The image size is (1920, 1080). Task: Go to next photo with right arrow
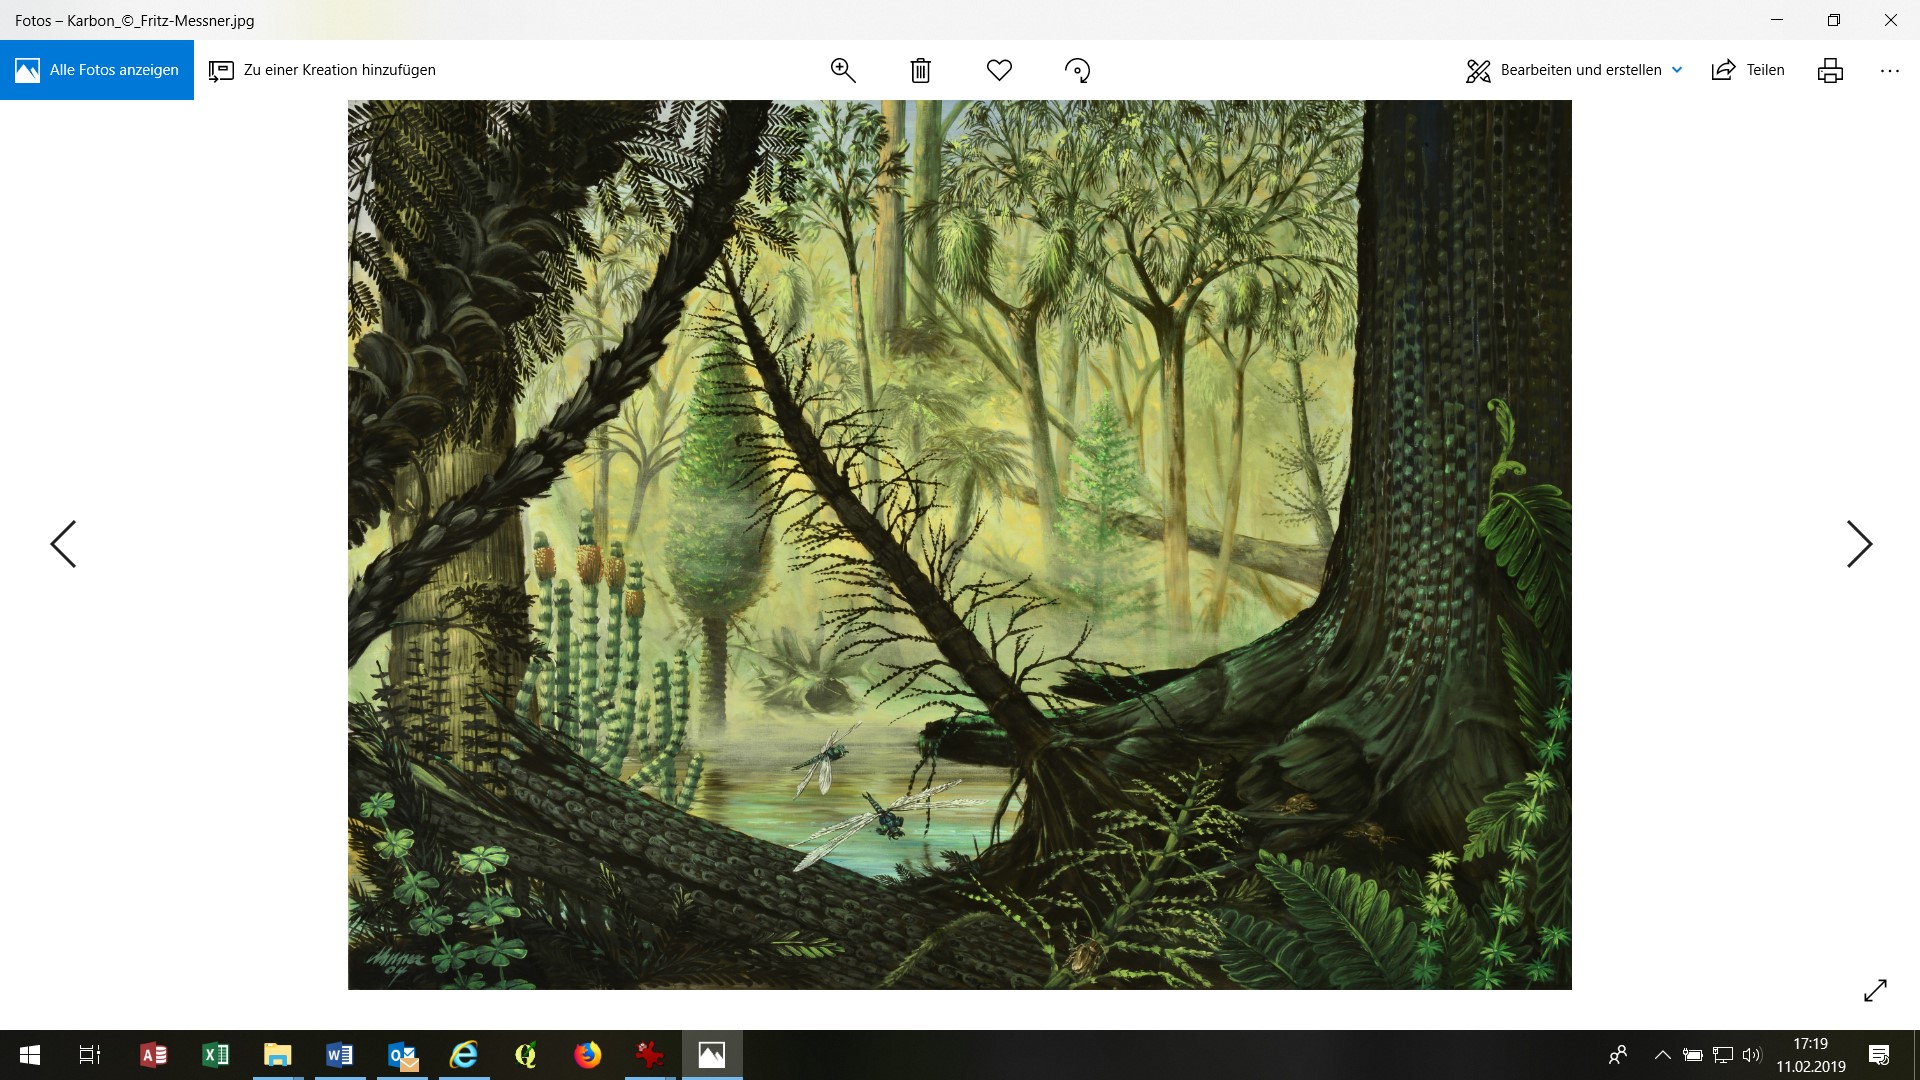tap(1859, 544)
